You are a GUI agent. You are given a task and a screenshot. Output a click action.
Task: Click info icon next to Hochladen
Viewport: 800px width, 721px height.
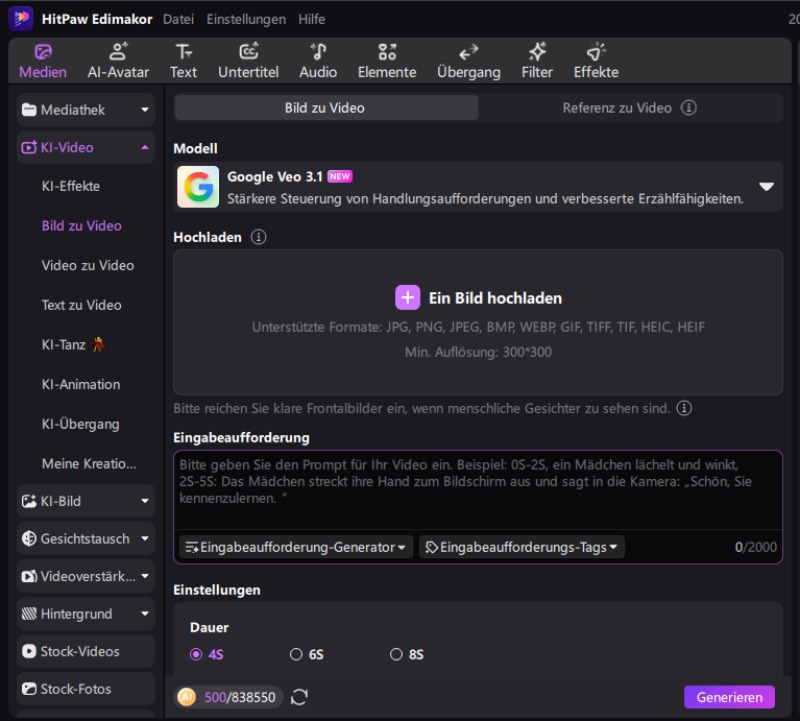coord(259,237)
